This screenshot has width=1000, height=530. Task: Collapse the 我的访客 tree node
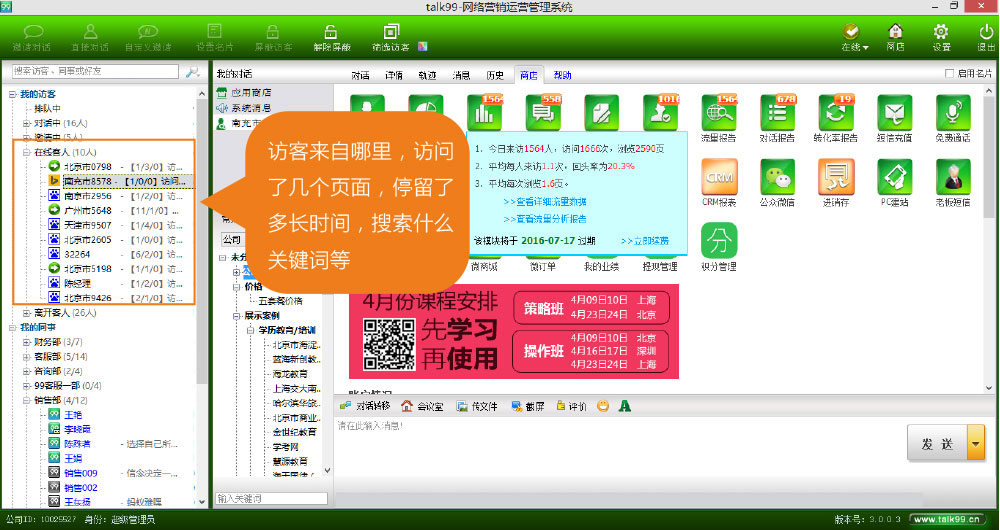click(x=12, y=94)
